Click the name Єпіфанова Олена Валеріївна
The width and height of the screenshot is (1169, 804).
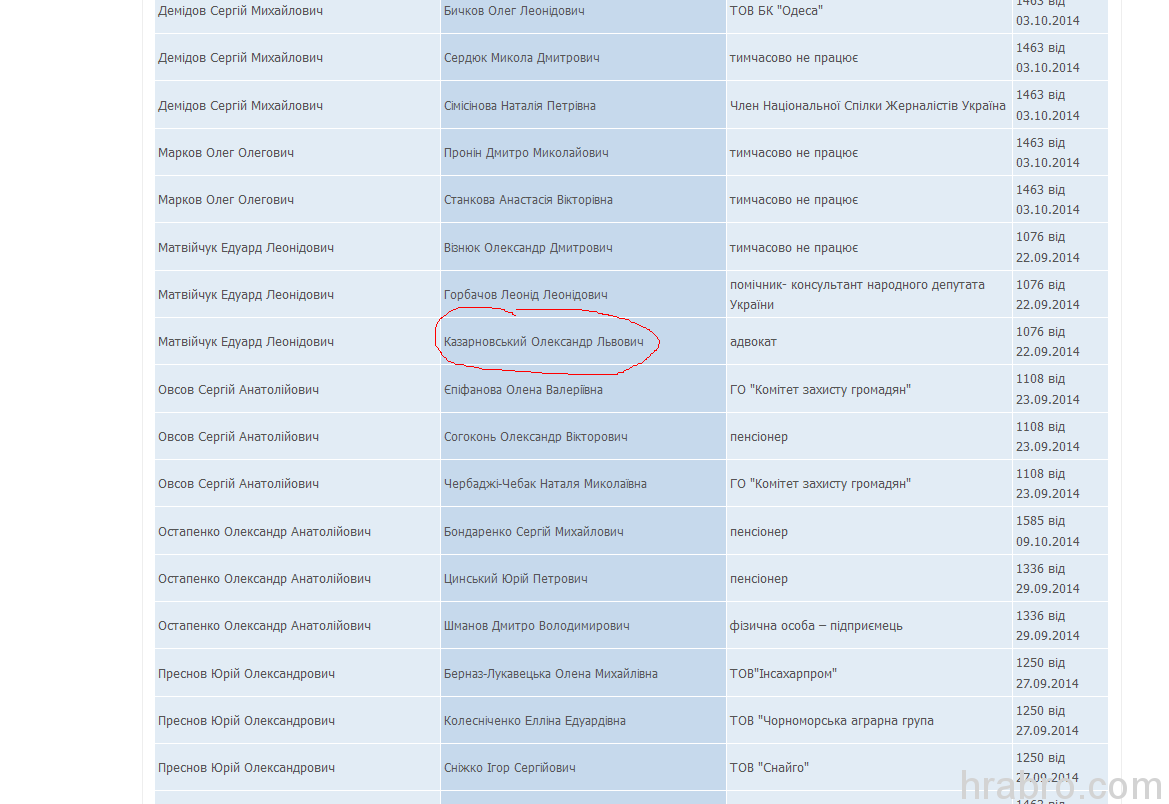coord(523,390)
